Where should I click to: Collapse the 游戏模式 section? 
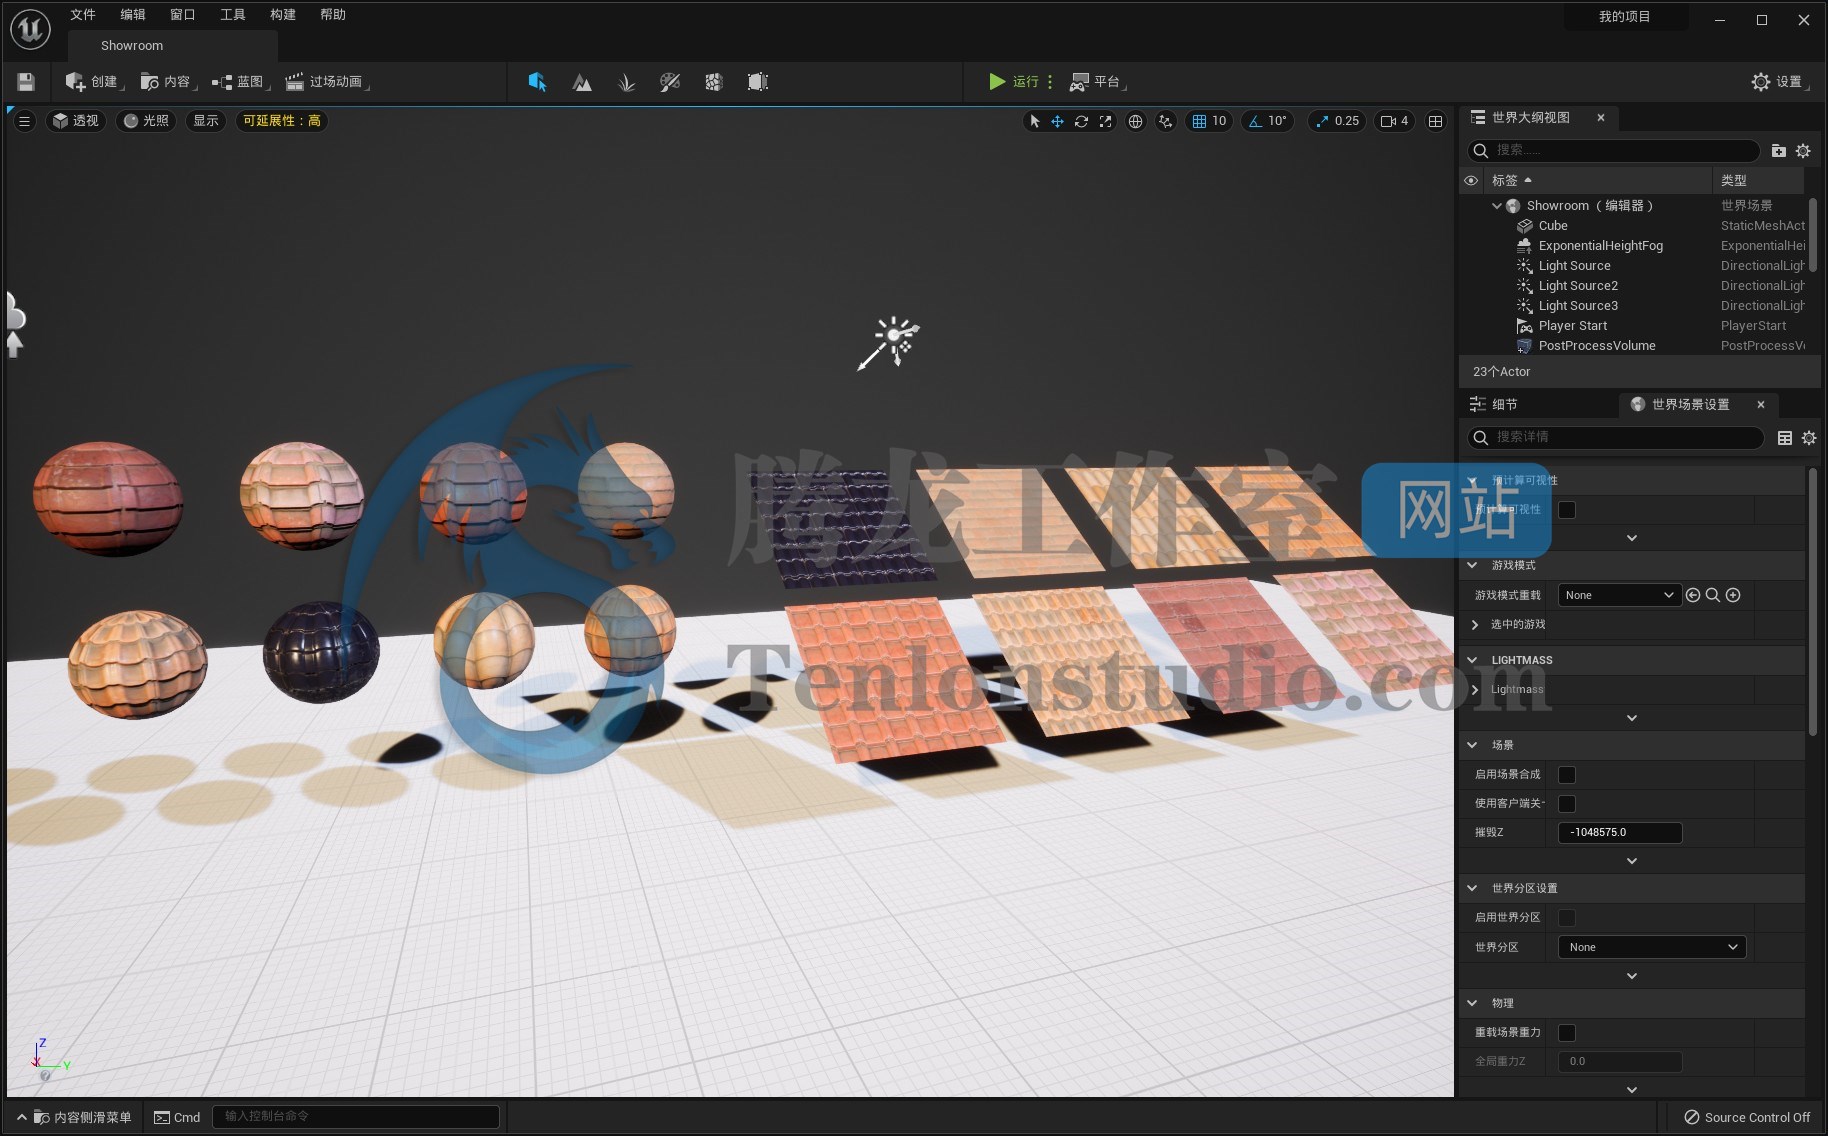click(1472, 565)
